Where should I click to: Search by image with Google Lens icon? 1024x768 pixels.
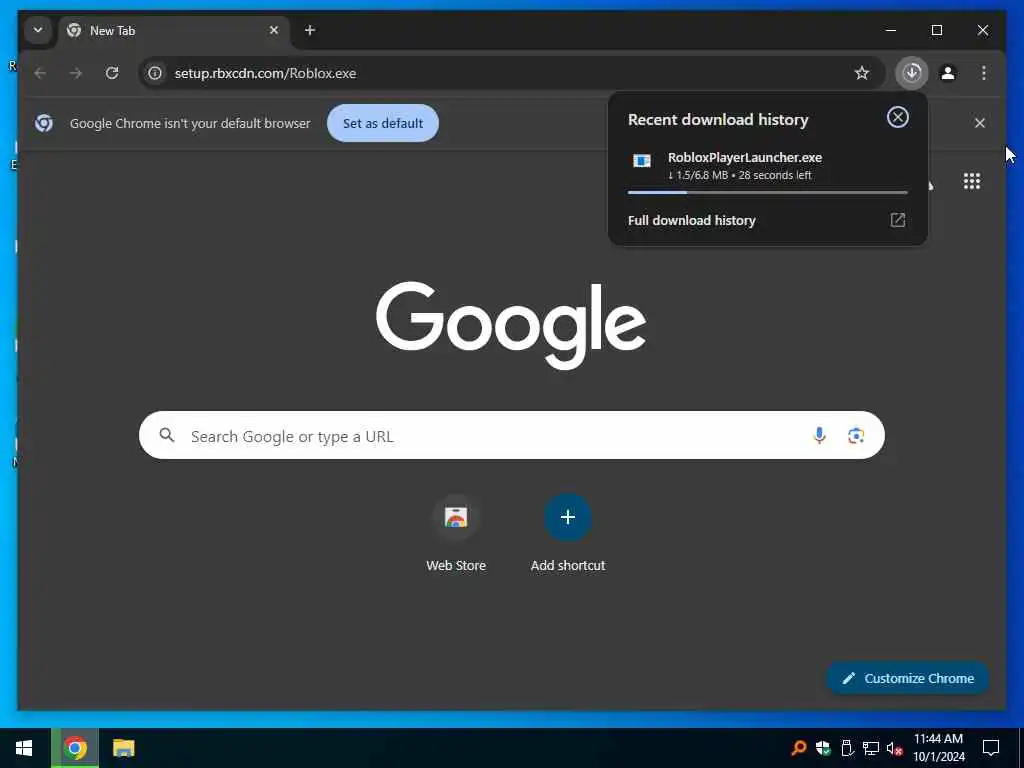pyautogui.click(x=856, y=436)
